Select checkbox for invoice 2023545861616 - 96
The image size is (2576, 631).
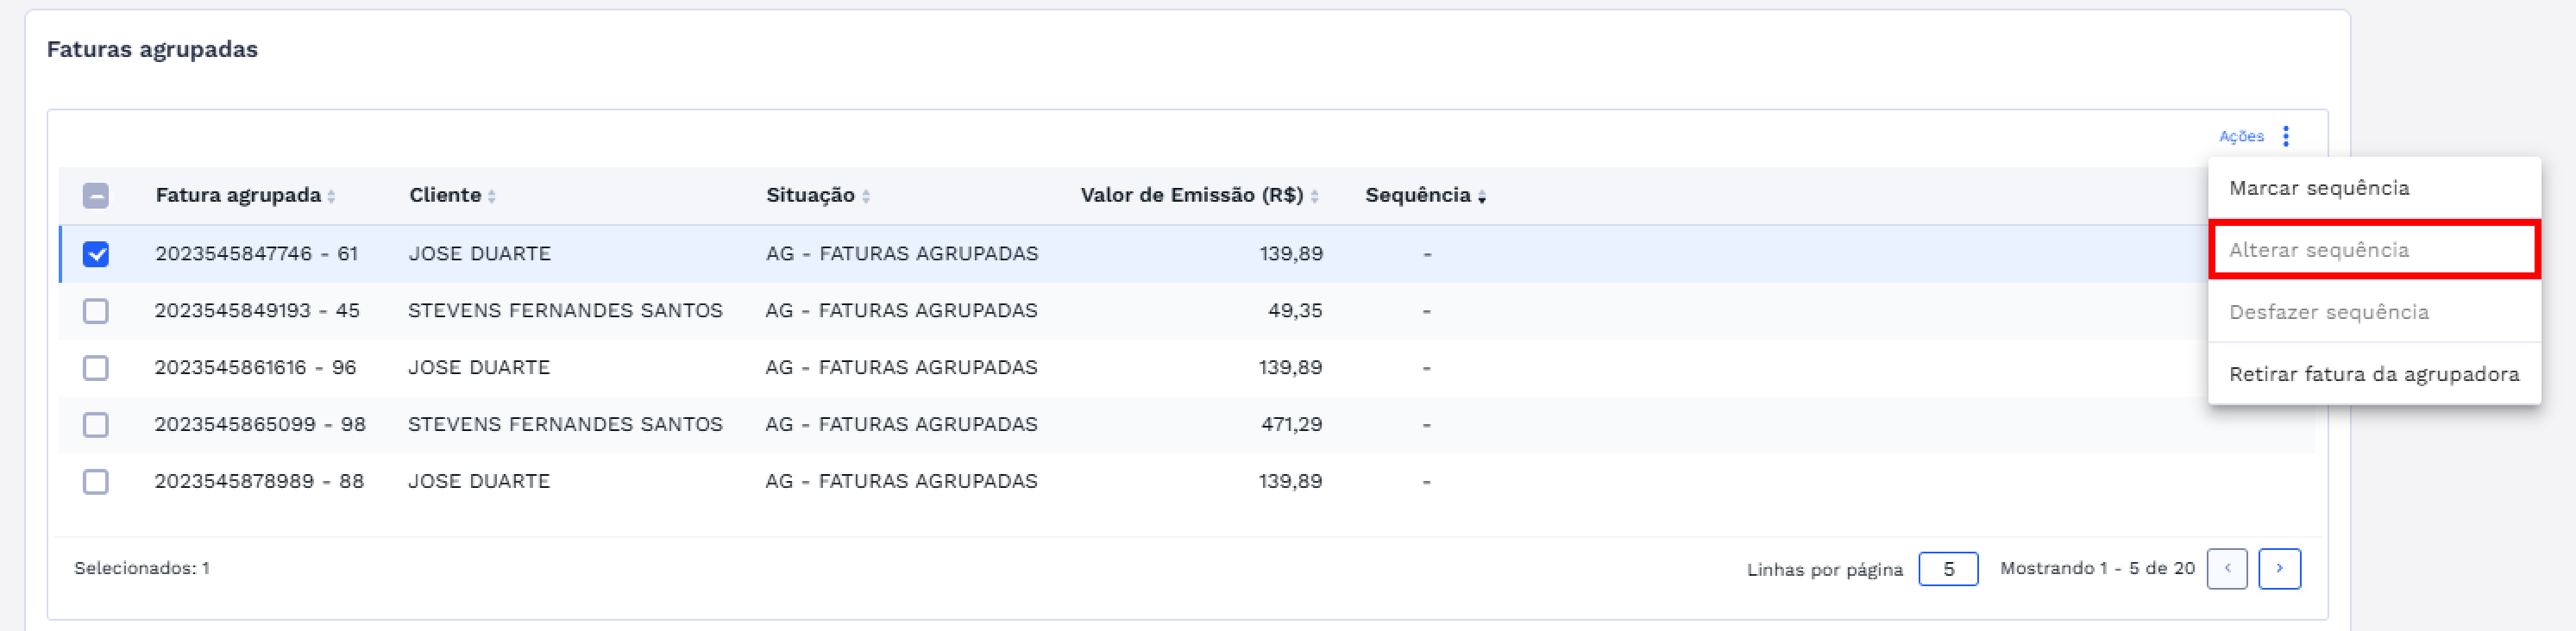point(96,368)
